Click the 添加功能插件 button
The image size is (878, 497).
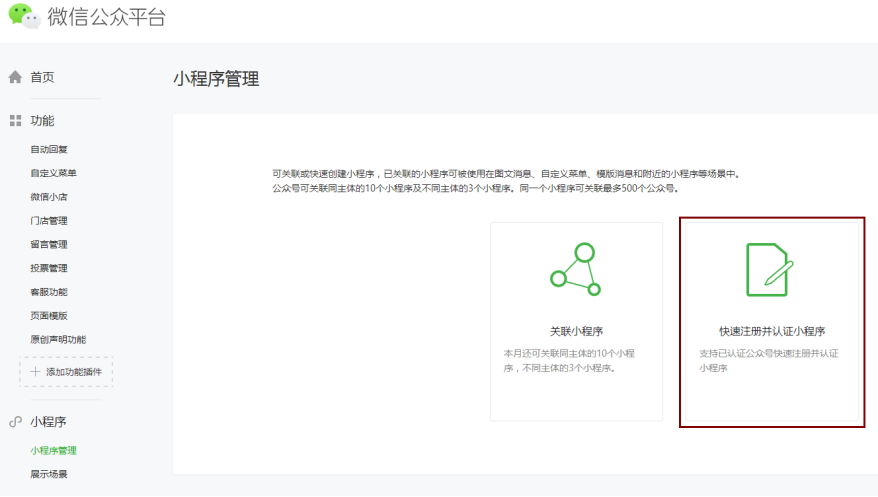pyautogui.click(x=66, y=372)
